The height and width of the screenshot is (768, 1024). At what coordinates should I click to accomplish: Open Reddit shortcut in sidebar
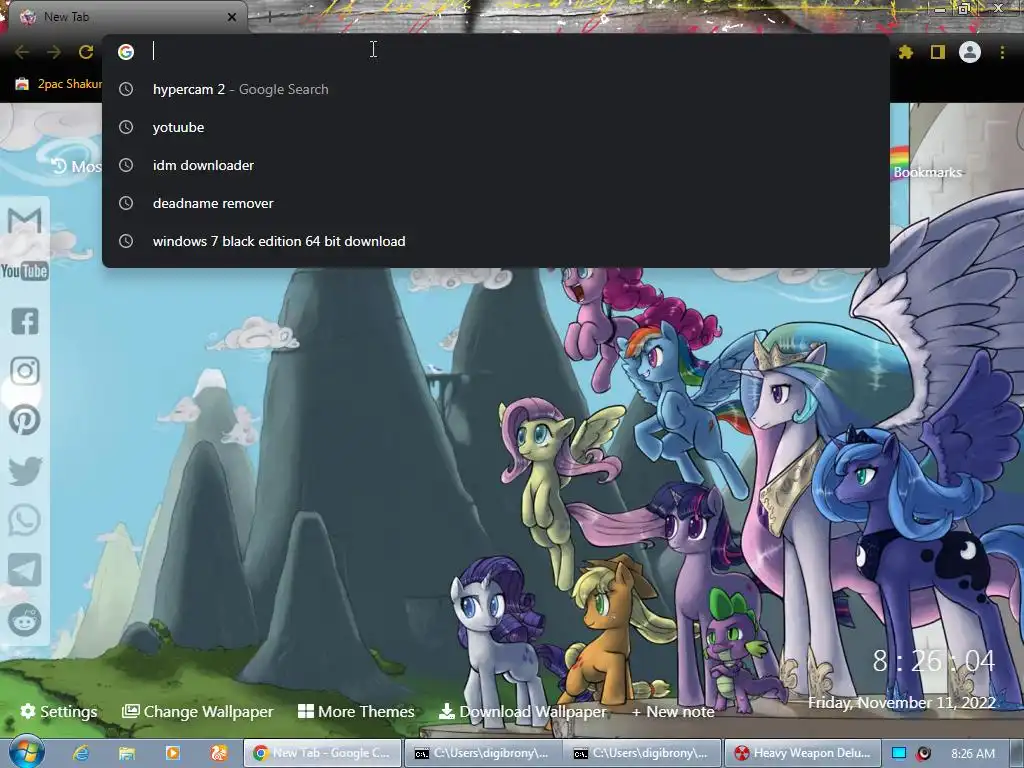pos(25,620)
